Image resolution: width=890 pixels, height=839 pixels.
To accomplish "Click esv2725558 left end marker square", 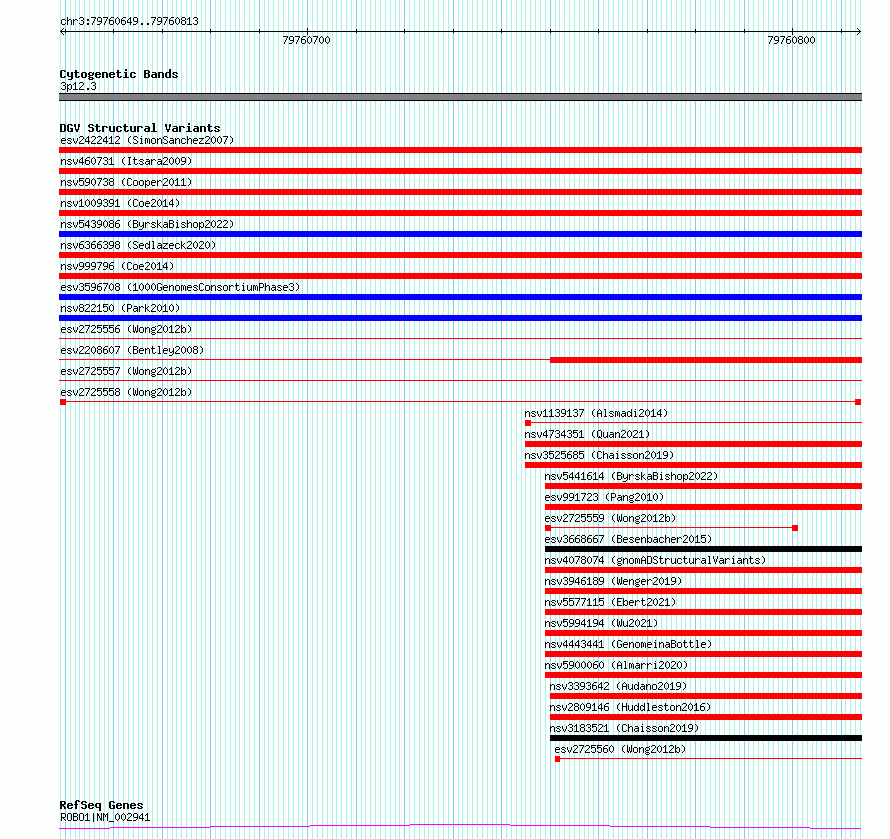I will pyautogui.click(x=63, y=402).
